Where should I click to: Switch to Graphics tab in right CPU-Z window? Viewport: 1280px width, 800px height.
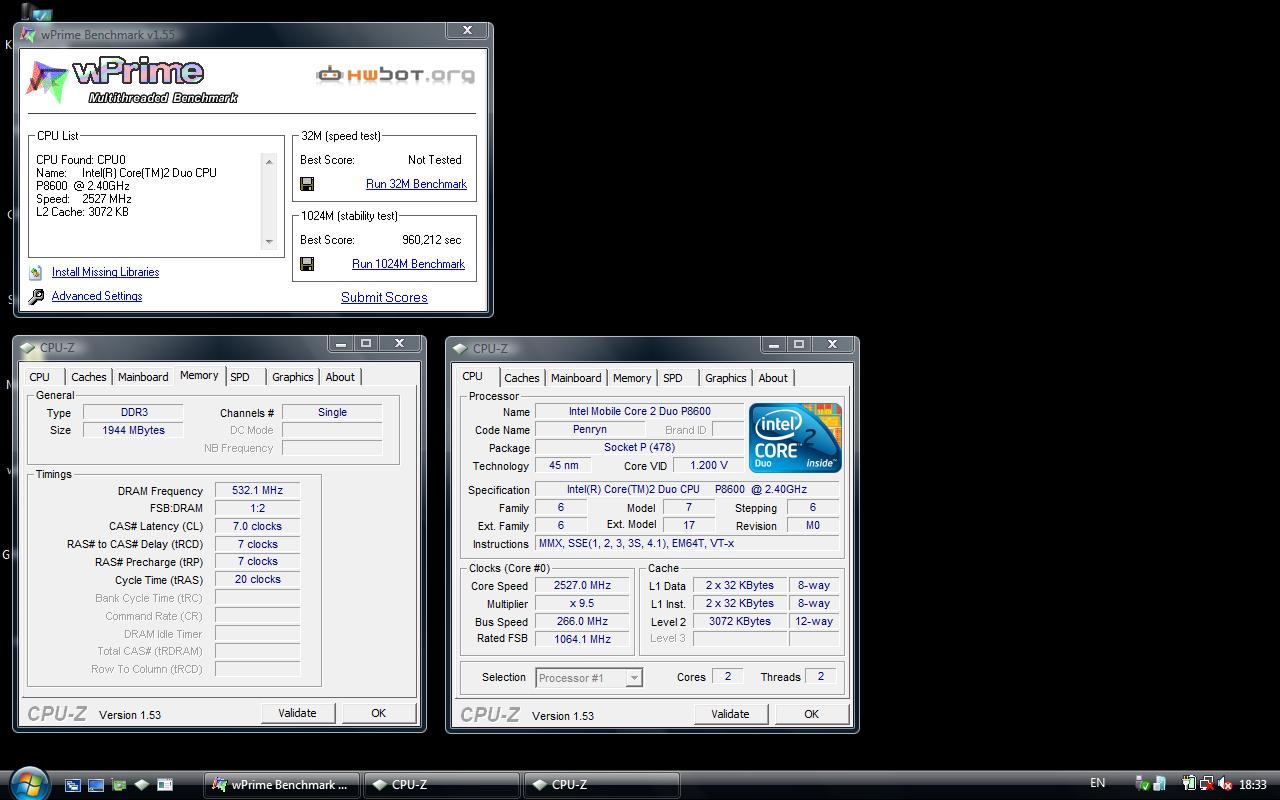click(x=726, y=378)
